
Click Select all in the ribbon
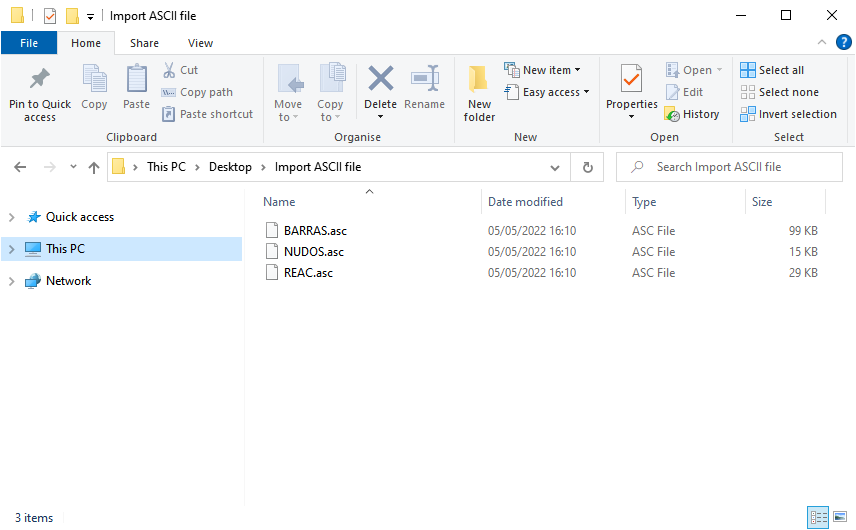click(772, 70)
